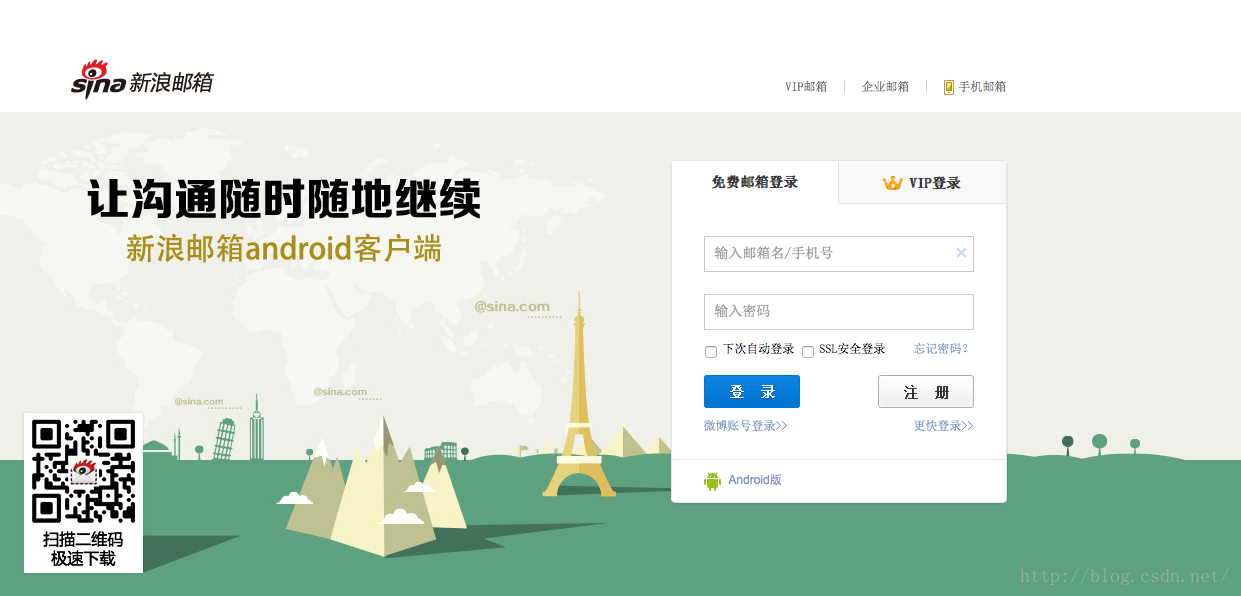The image size is (1241, 596).
Task: Open 手机邮箱 link in header
Action: tap(982, 87)
